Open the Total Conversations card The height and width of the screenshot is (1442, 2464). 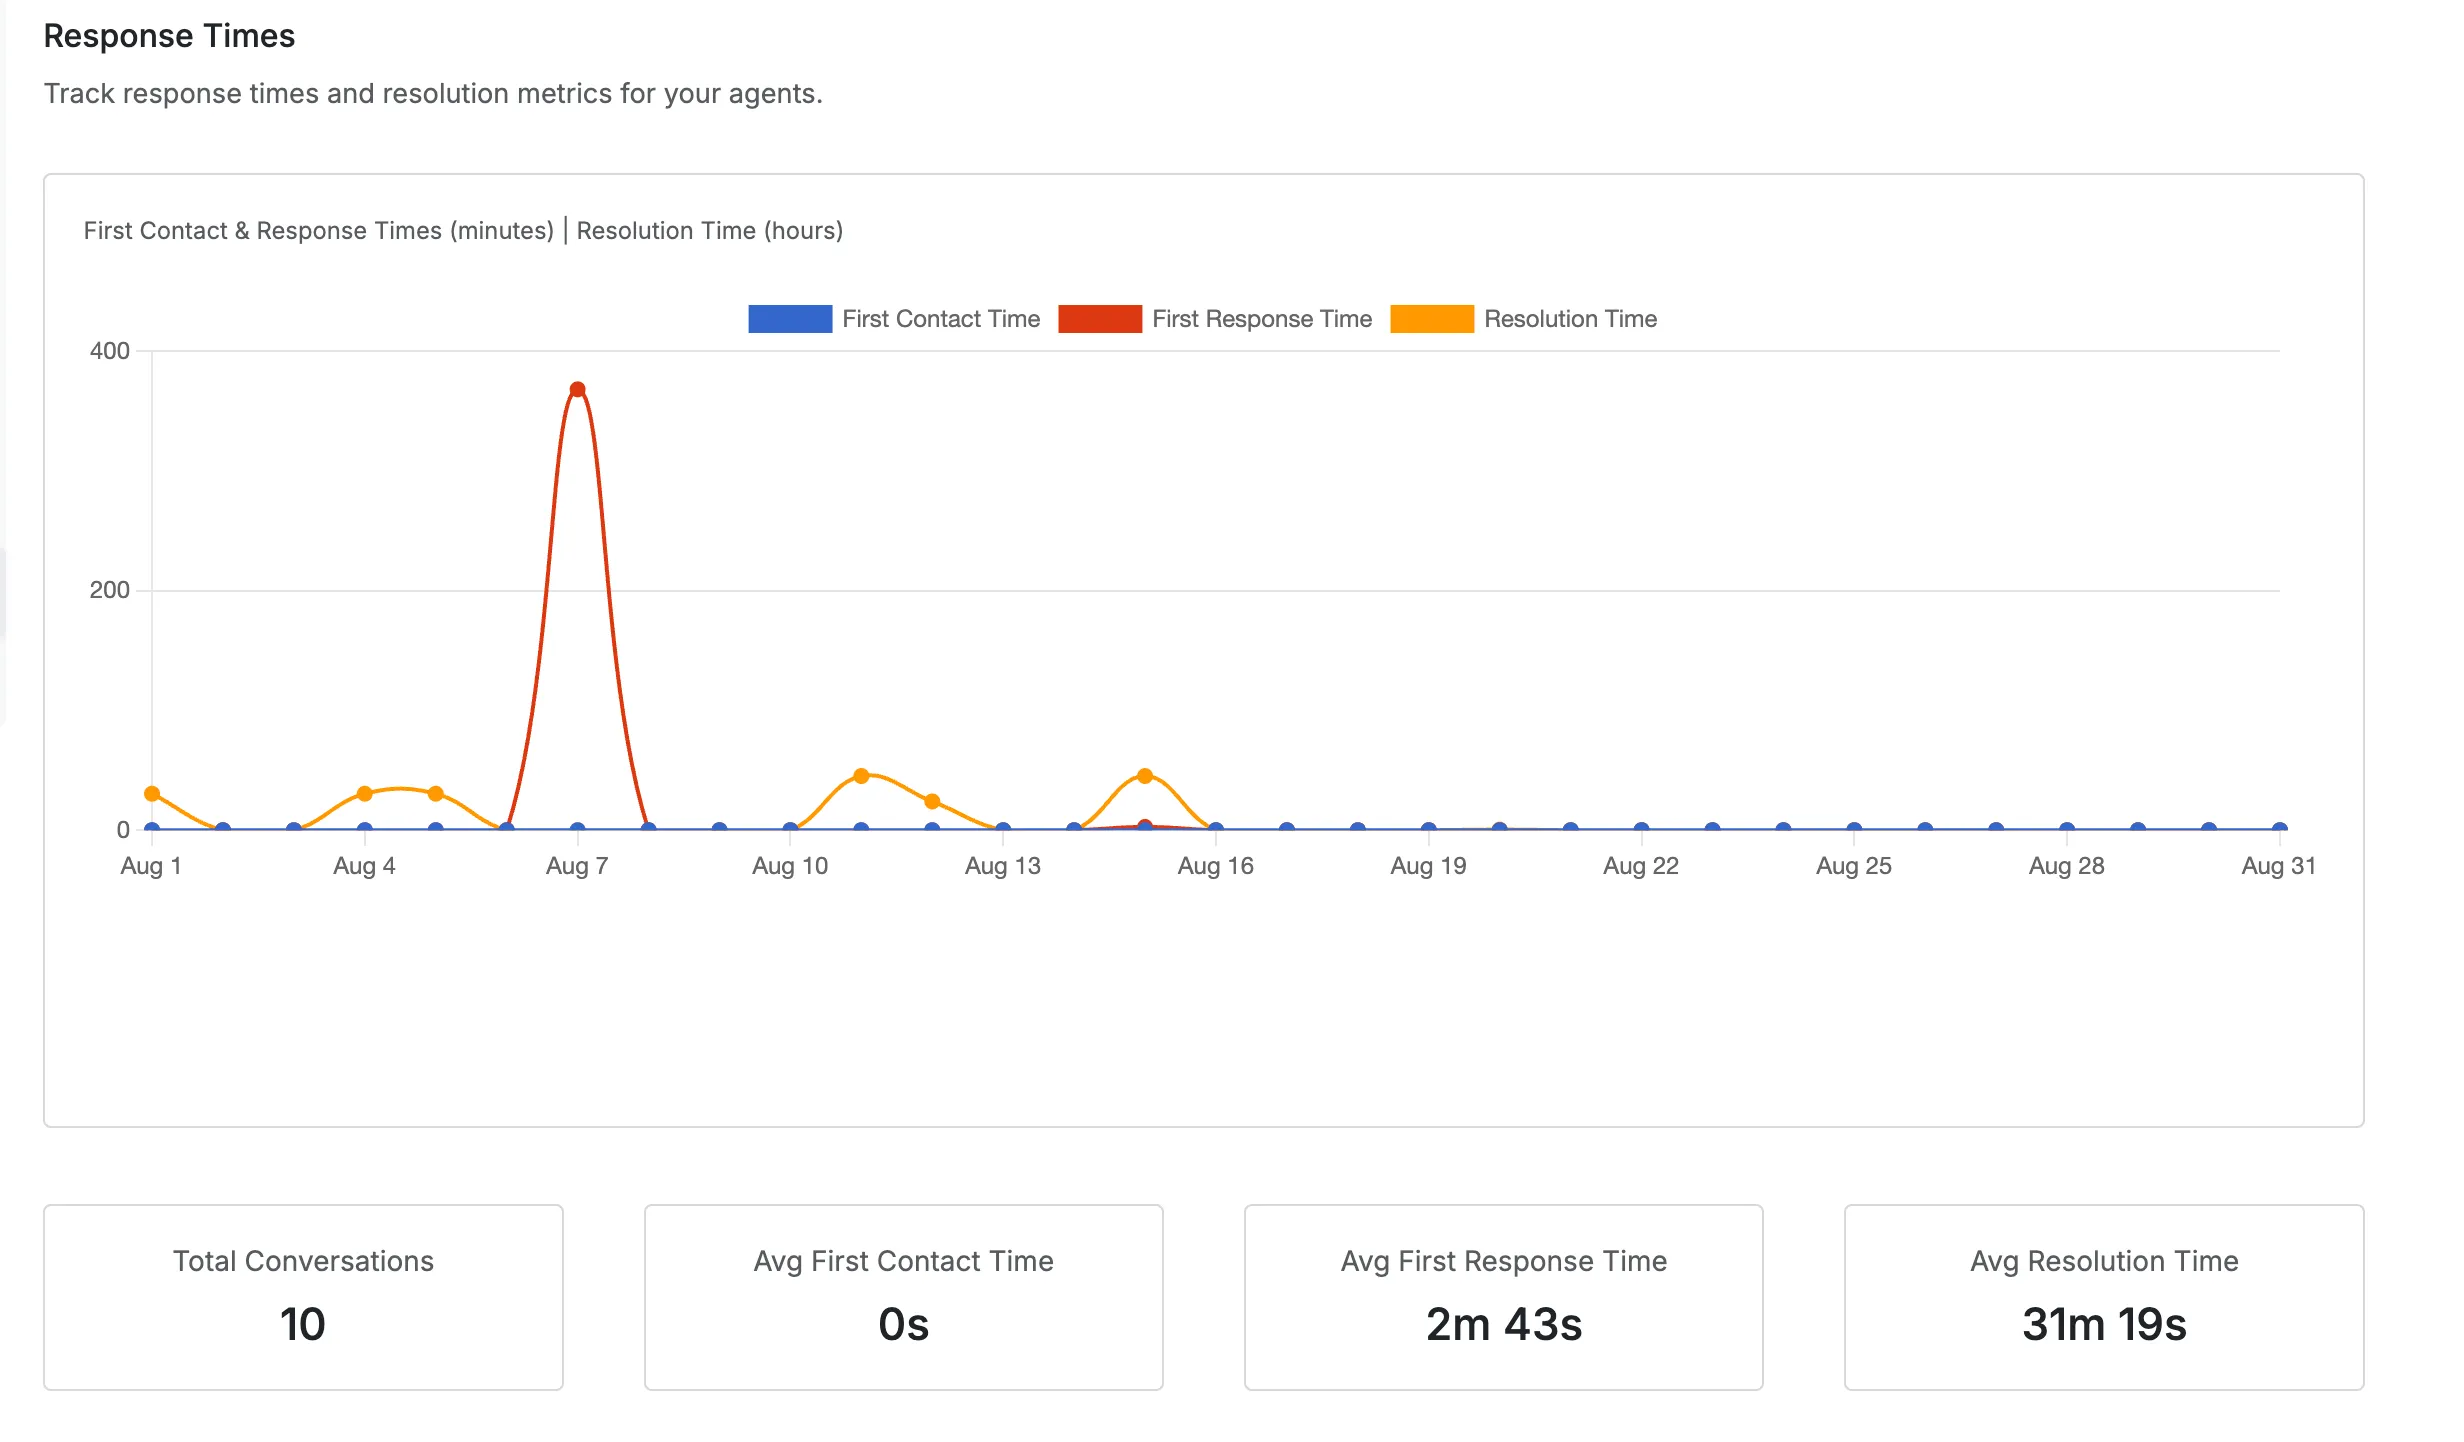[303, 1297]
